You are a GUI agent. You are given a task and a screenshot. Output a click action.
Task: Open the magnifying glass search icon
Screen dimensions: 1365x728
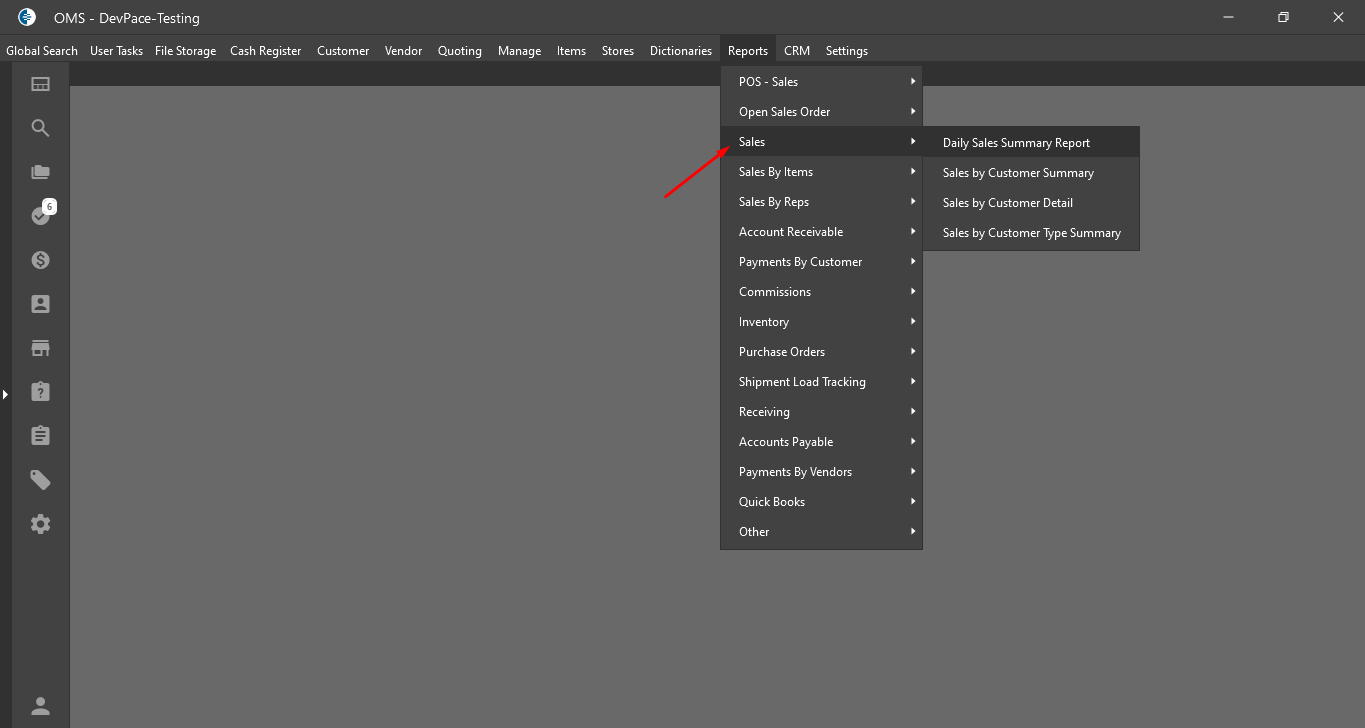pos(40,128)
